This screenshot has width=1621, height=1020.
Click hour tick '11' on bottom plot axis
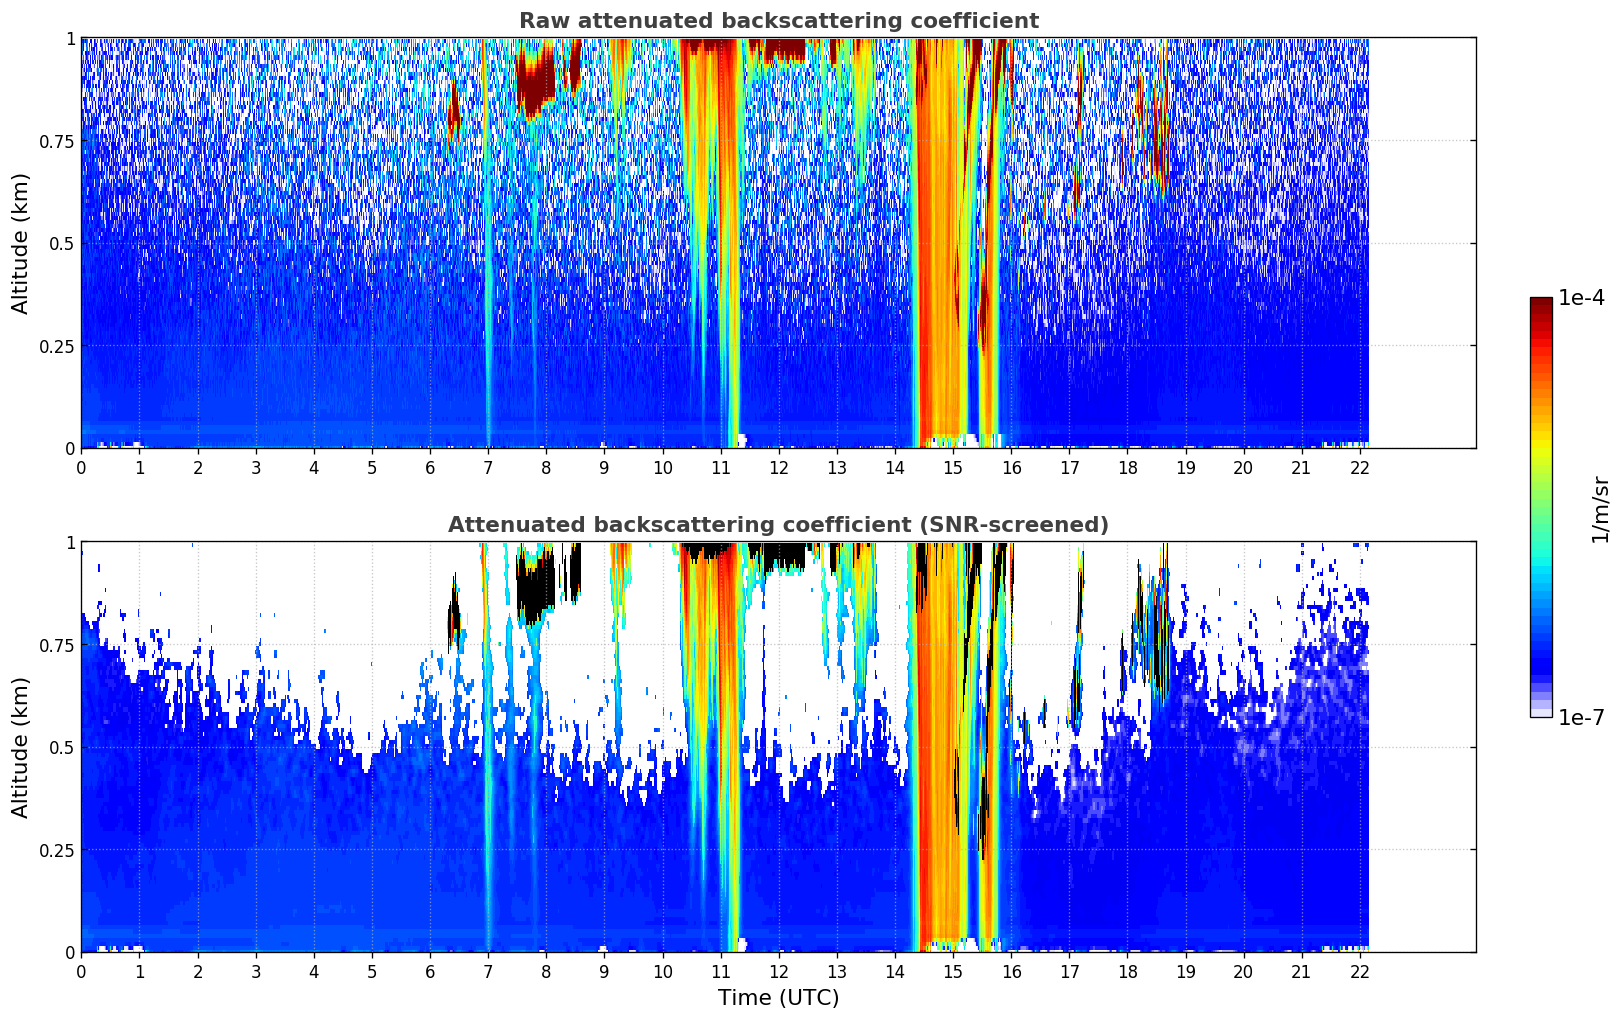point(720,971)
